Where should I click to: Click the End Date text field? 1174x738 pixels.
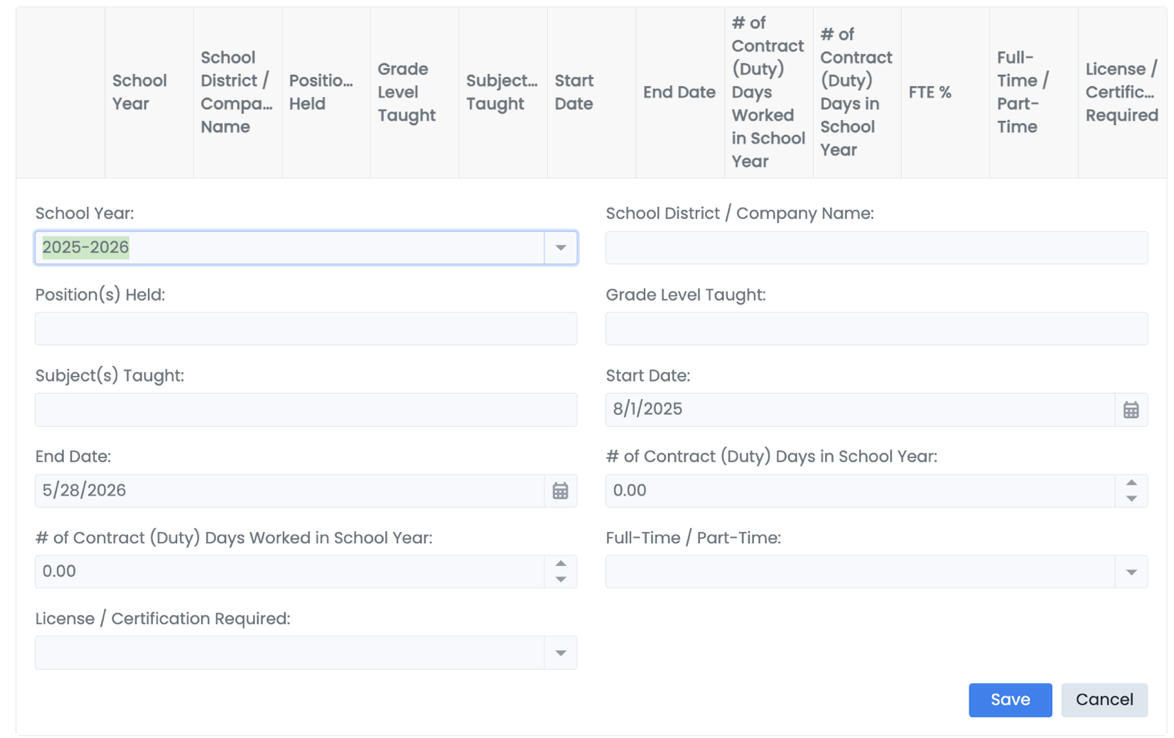(290, 491)
